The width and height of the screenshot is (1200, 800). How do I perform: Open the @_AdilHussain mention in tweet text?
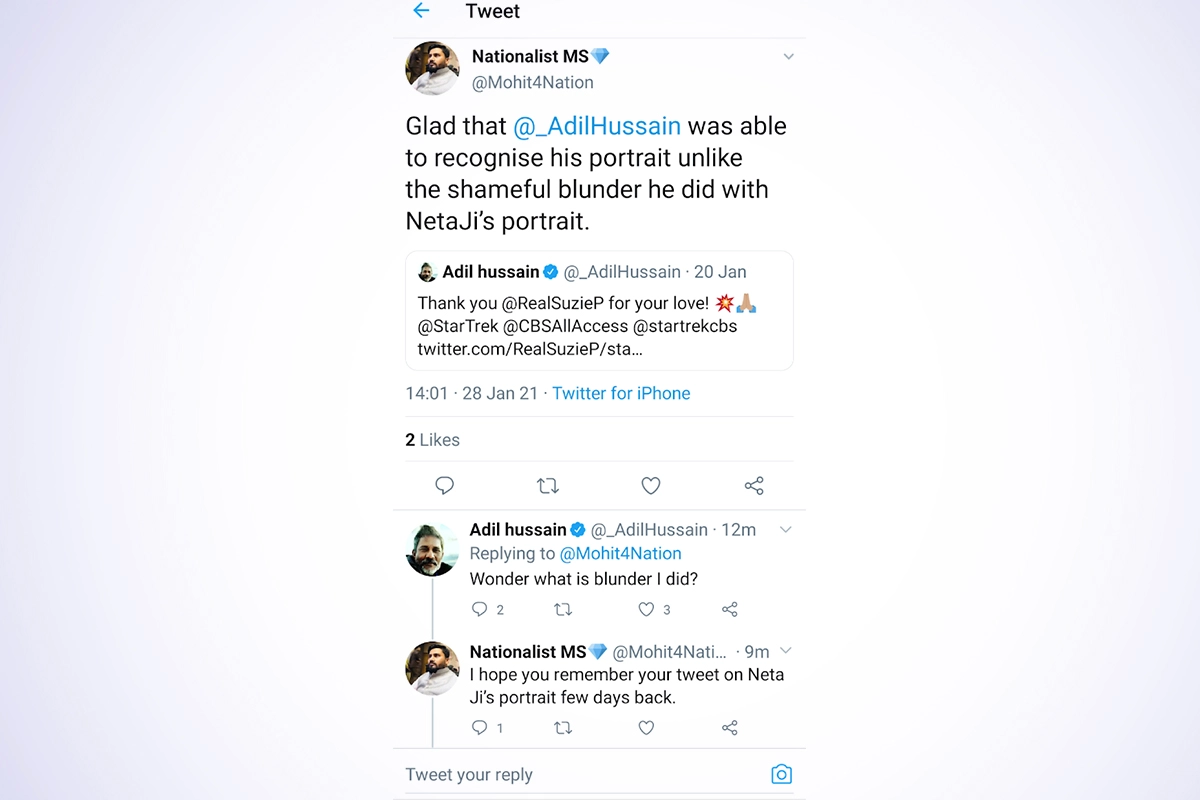[x=597, y=126]
